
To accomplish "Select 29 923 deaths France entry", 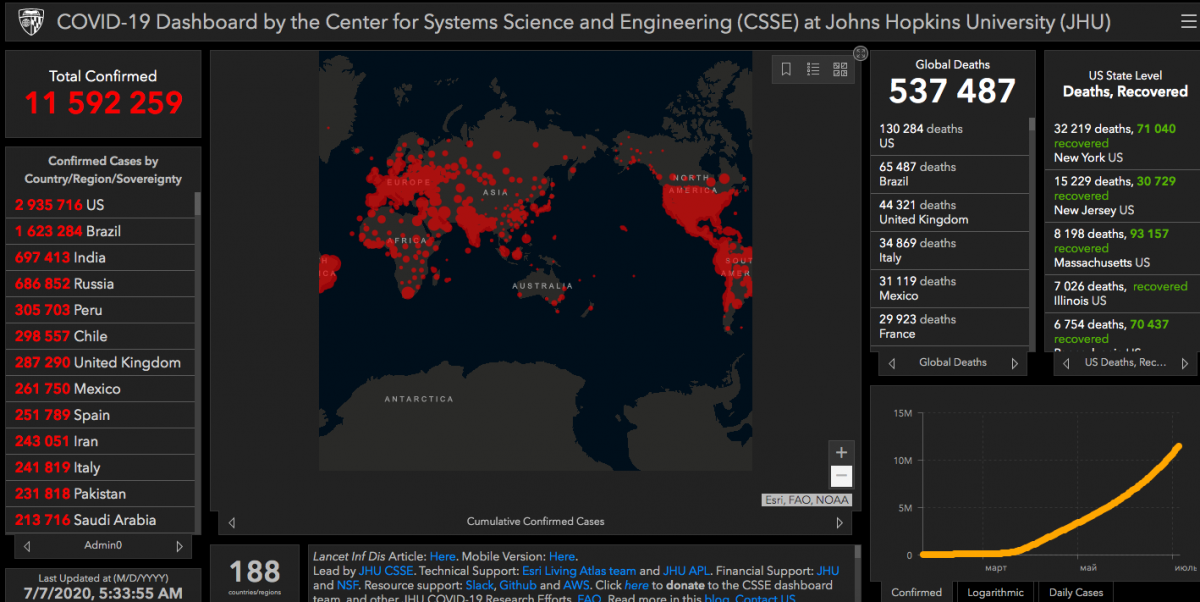I will (950, 326).
